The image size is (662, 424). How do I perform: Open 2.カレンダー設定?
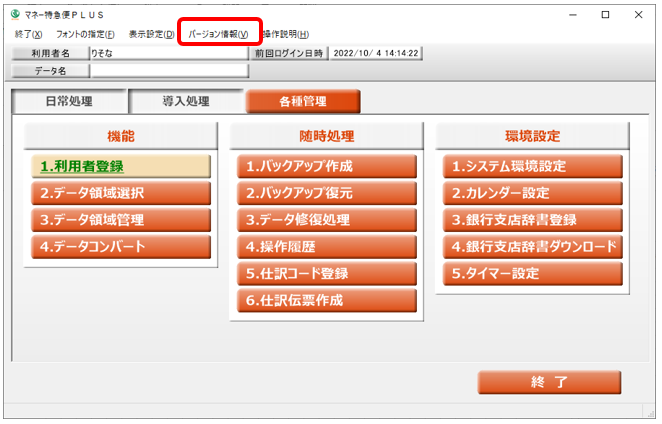point(533,193)
